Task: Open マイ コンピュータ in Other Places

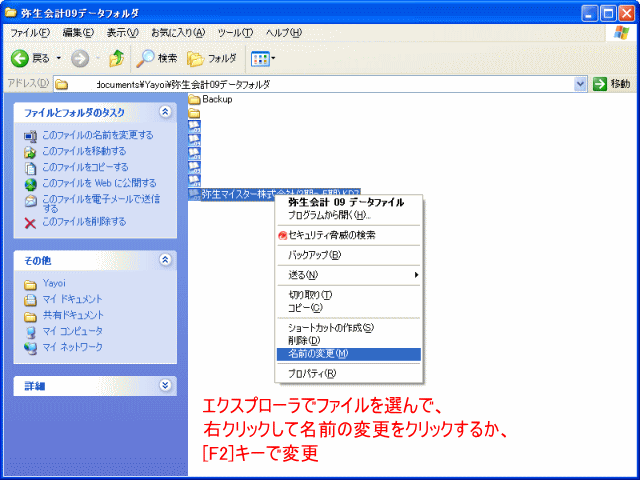Action: click(73, 331)
